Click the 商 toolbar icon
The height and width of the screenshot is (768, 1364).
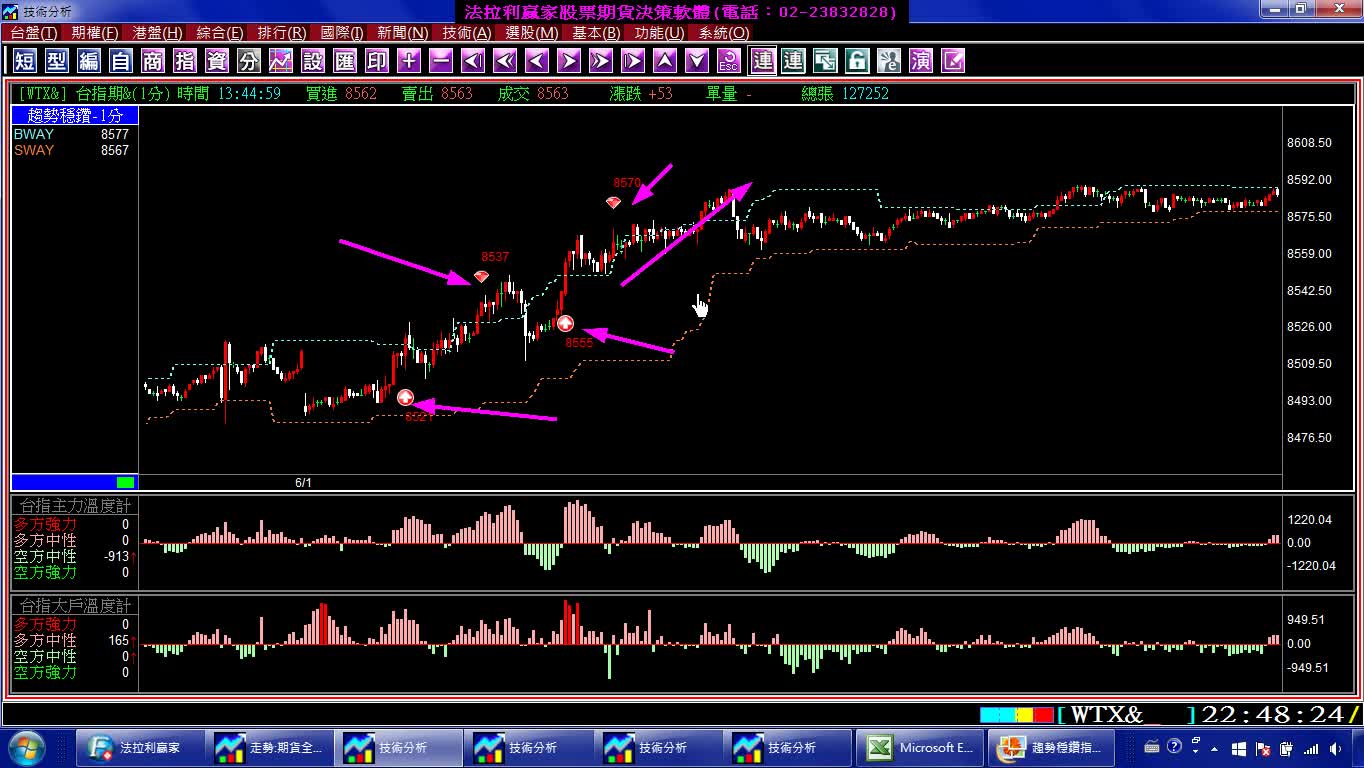point(153,61)
